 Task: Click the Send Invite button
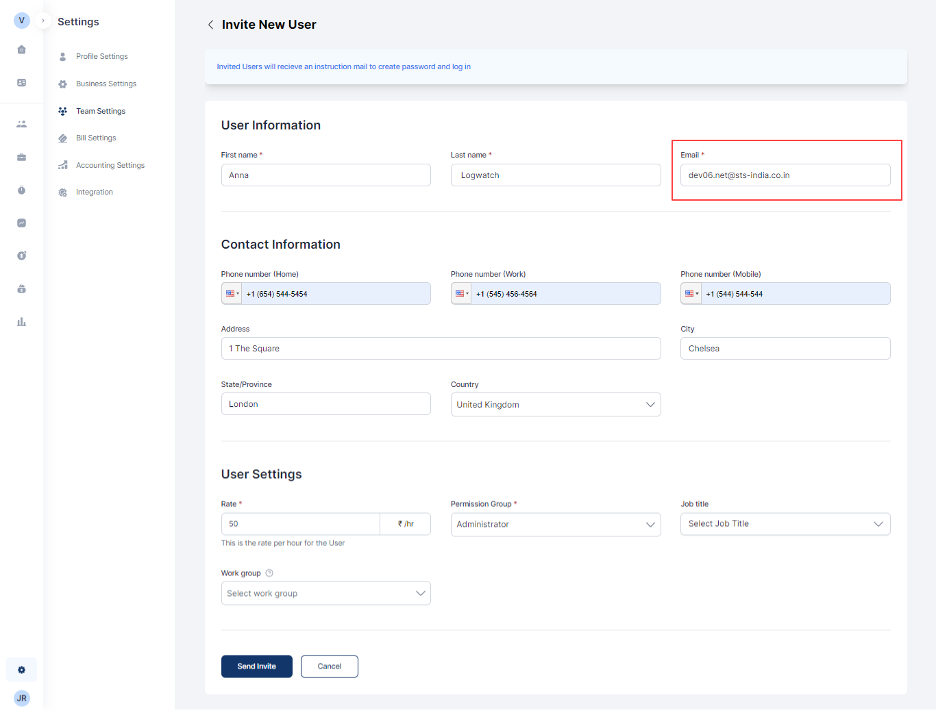pos(256,666)
